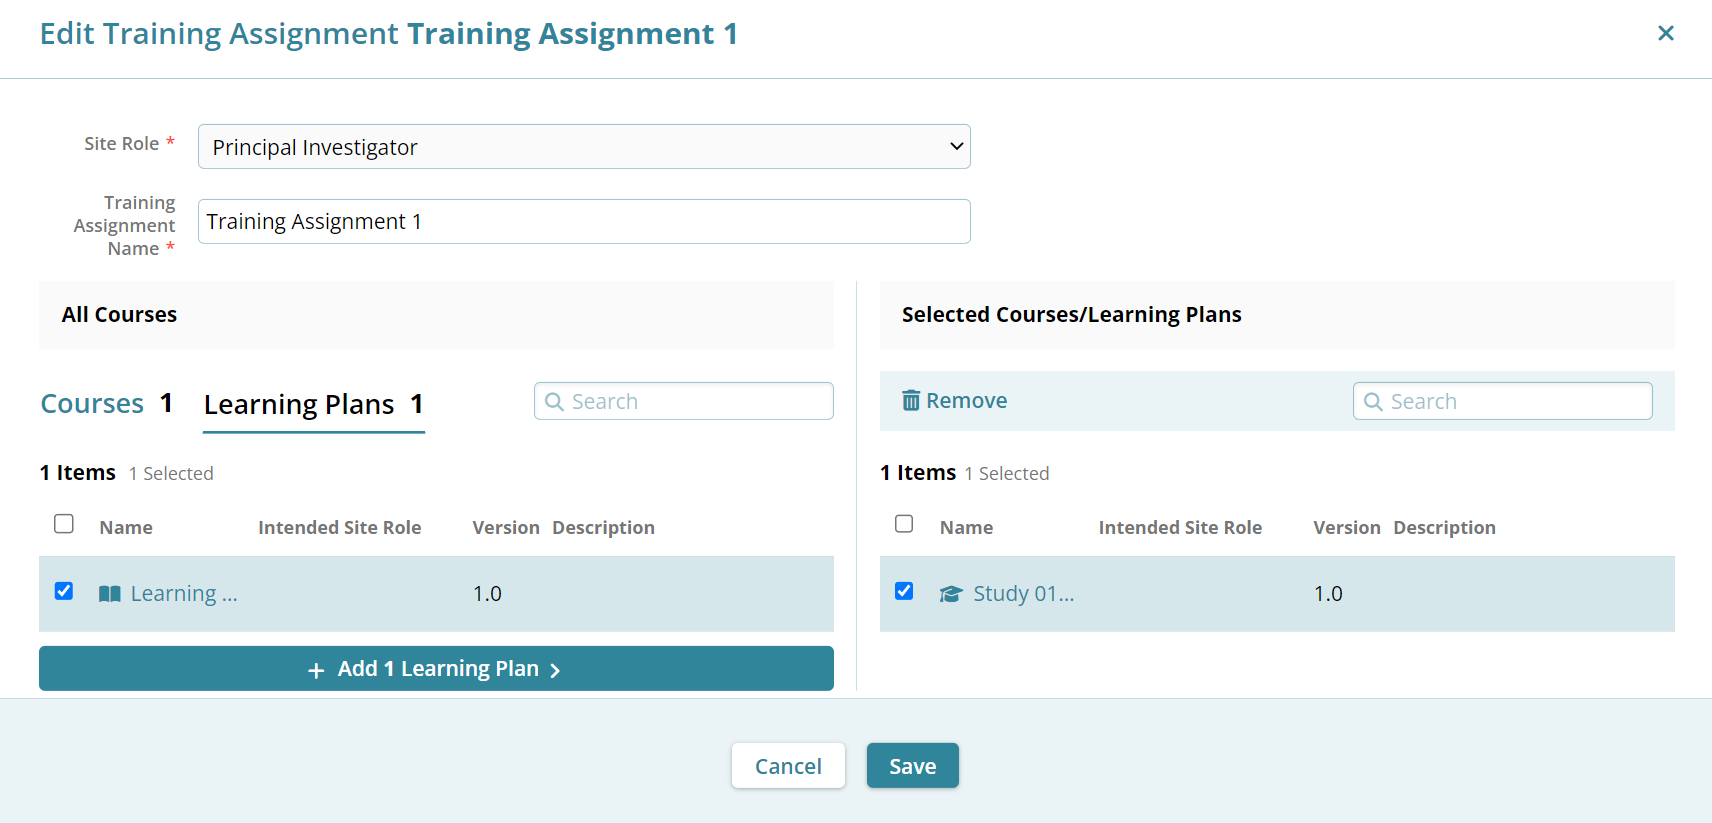Image resolution: width=1712 pixels, height=823 pixels.
Task: Toggle select-all checkbox in Selected Courses table
Action: pyautogui.click(x=904, y=524)
